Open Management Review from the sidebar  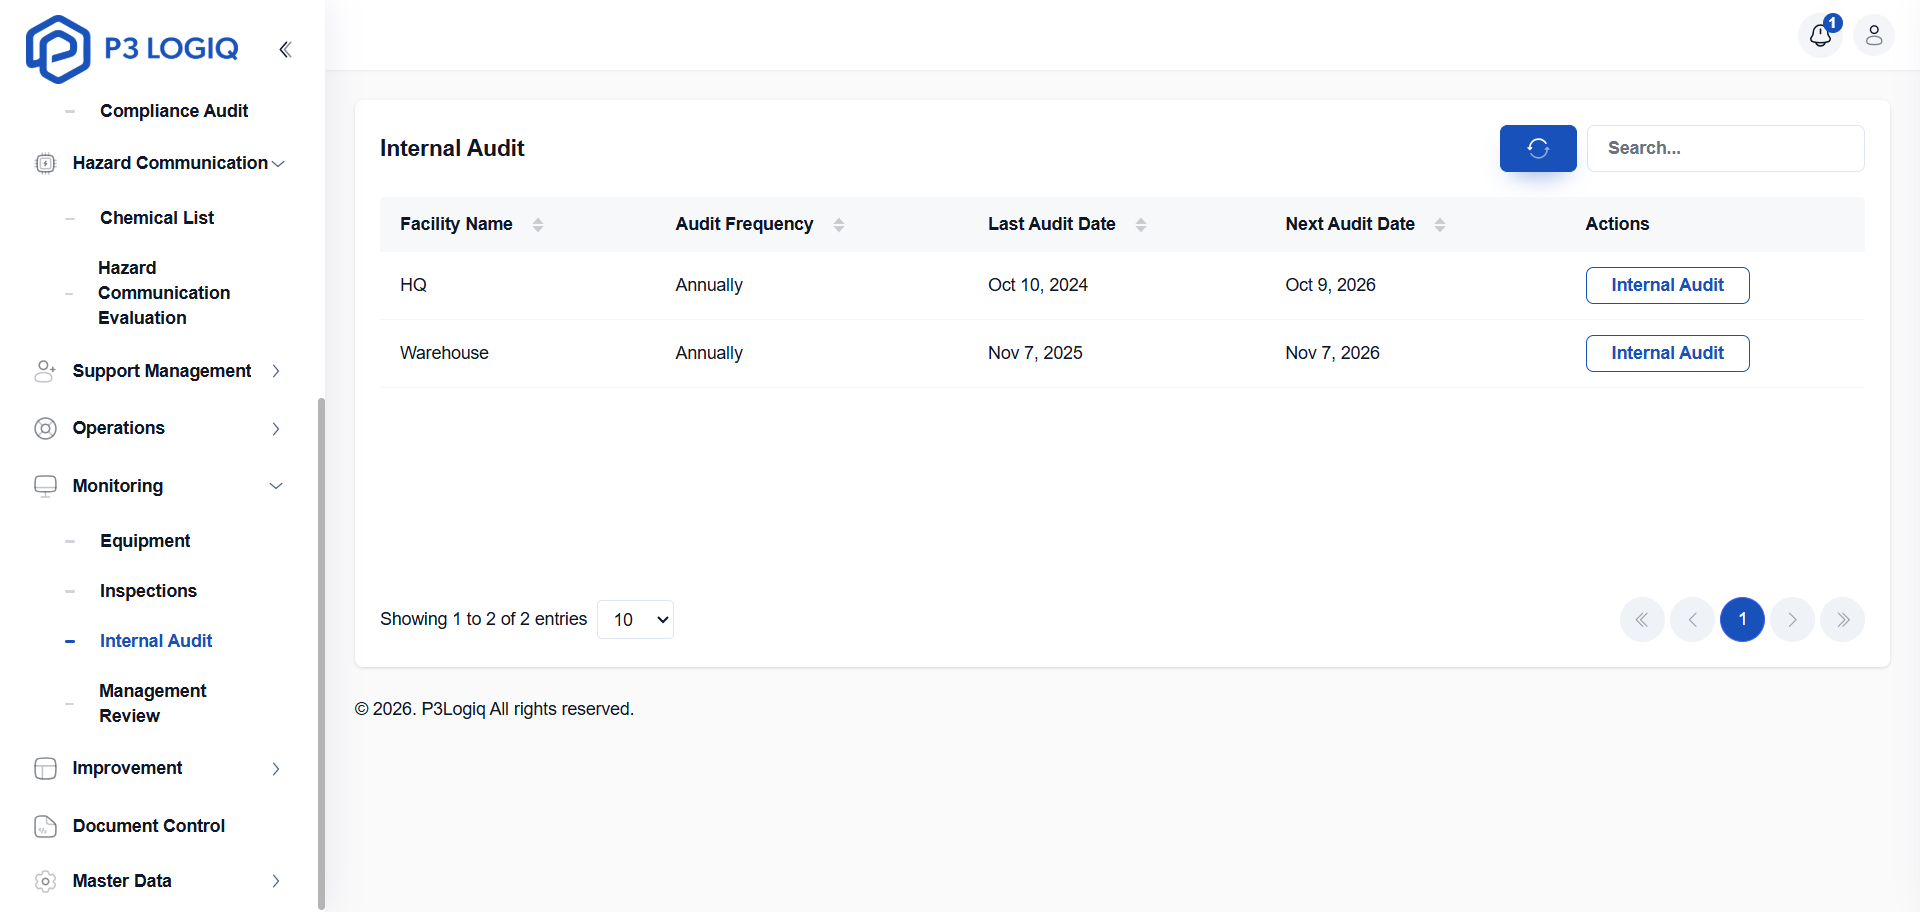pos(152,703)
